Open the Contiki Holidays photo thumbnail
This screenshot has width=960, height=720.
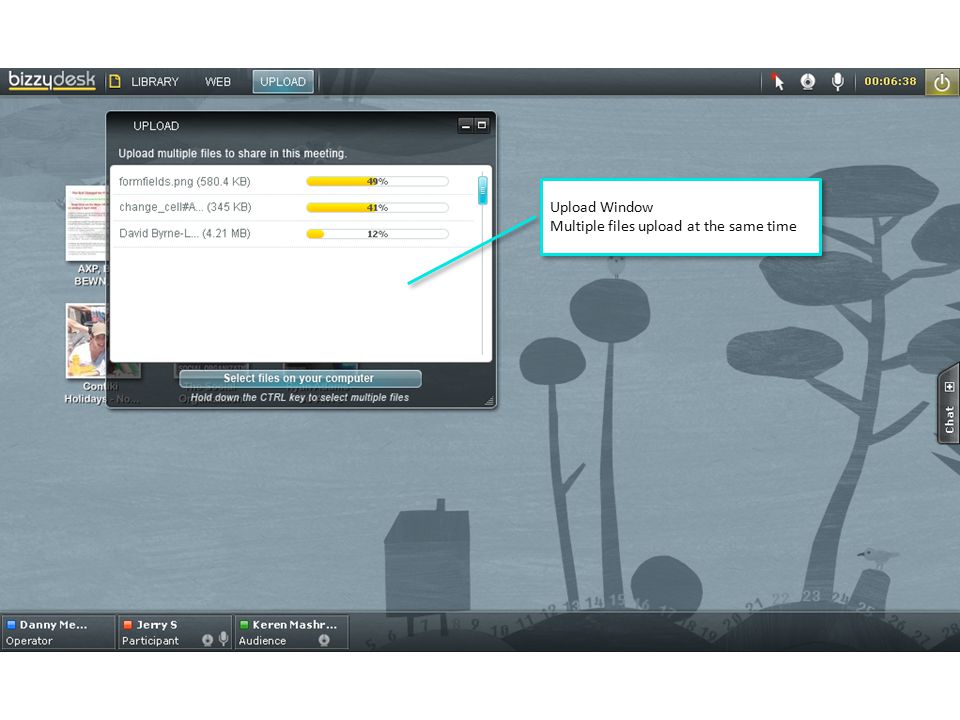coord(86,340)
